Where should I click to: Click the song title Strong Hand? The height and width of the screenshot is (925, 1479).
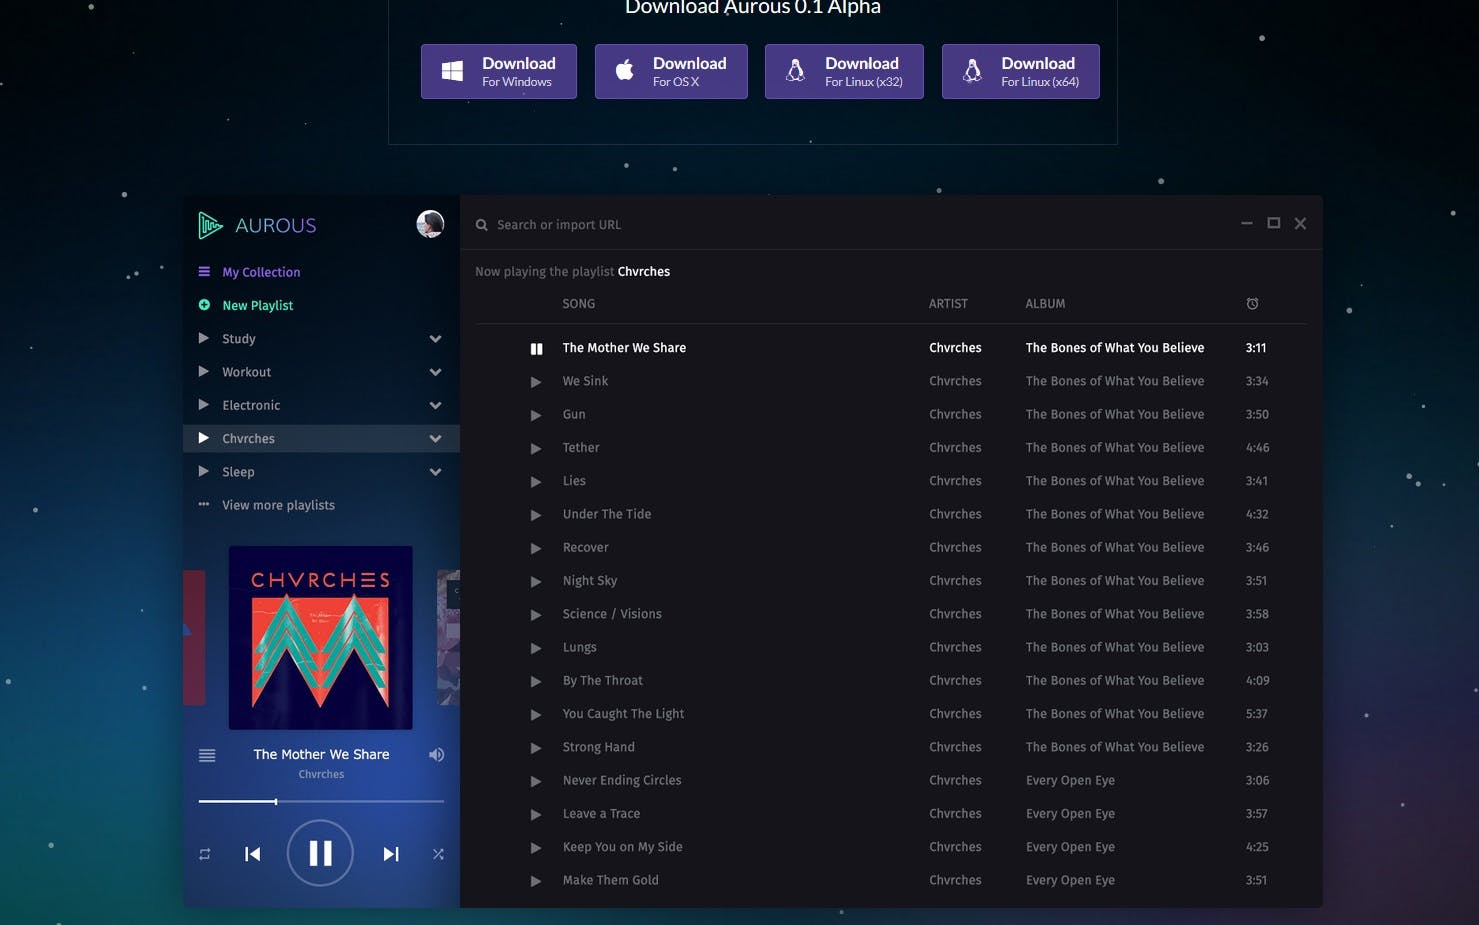(x=598, y=747)
